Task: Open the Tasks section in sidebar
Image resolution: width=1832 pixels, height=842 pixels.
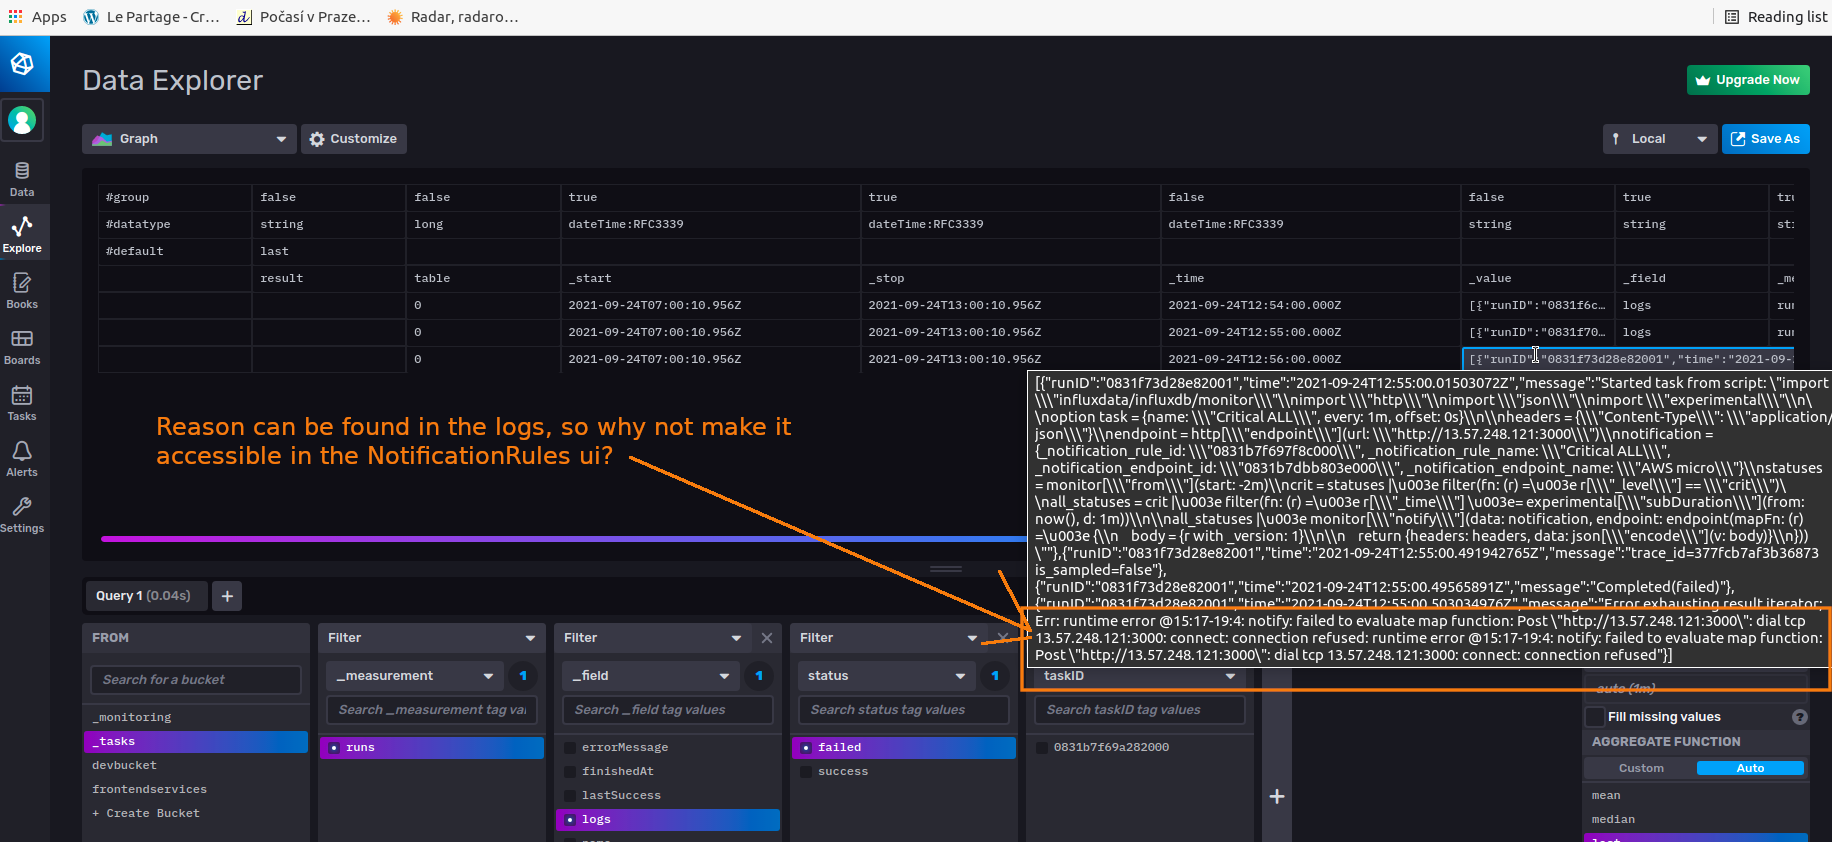Action: pos(22,403)
